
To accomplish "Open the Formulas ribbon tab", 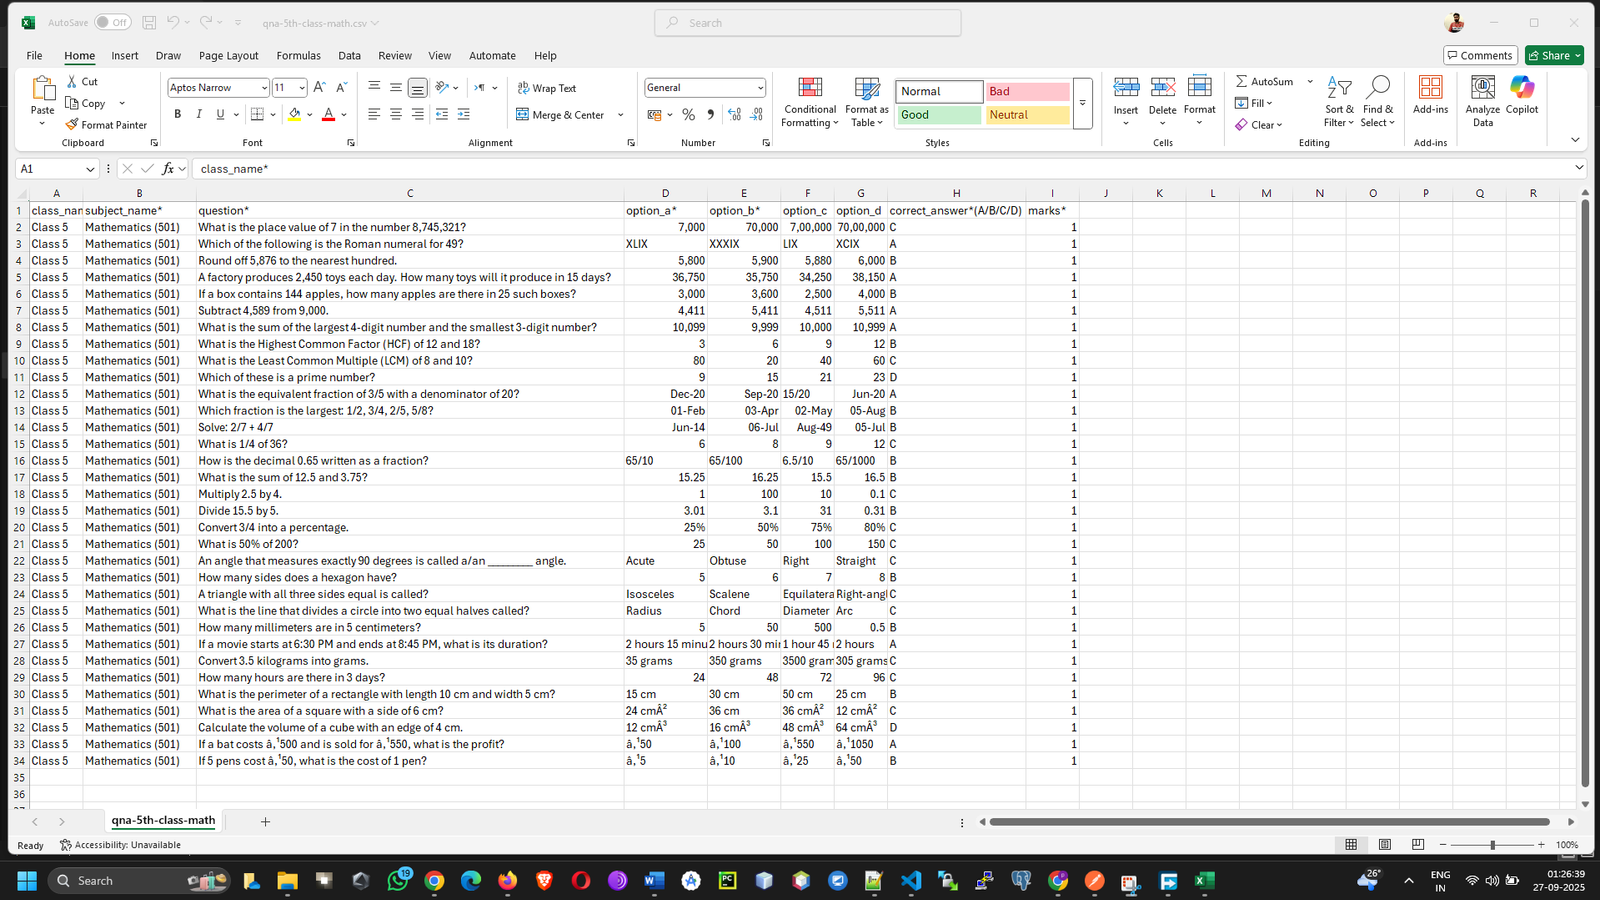I will tap(298, 56).
